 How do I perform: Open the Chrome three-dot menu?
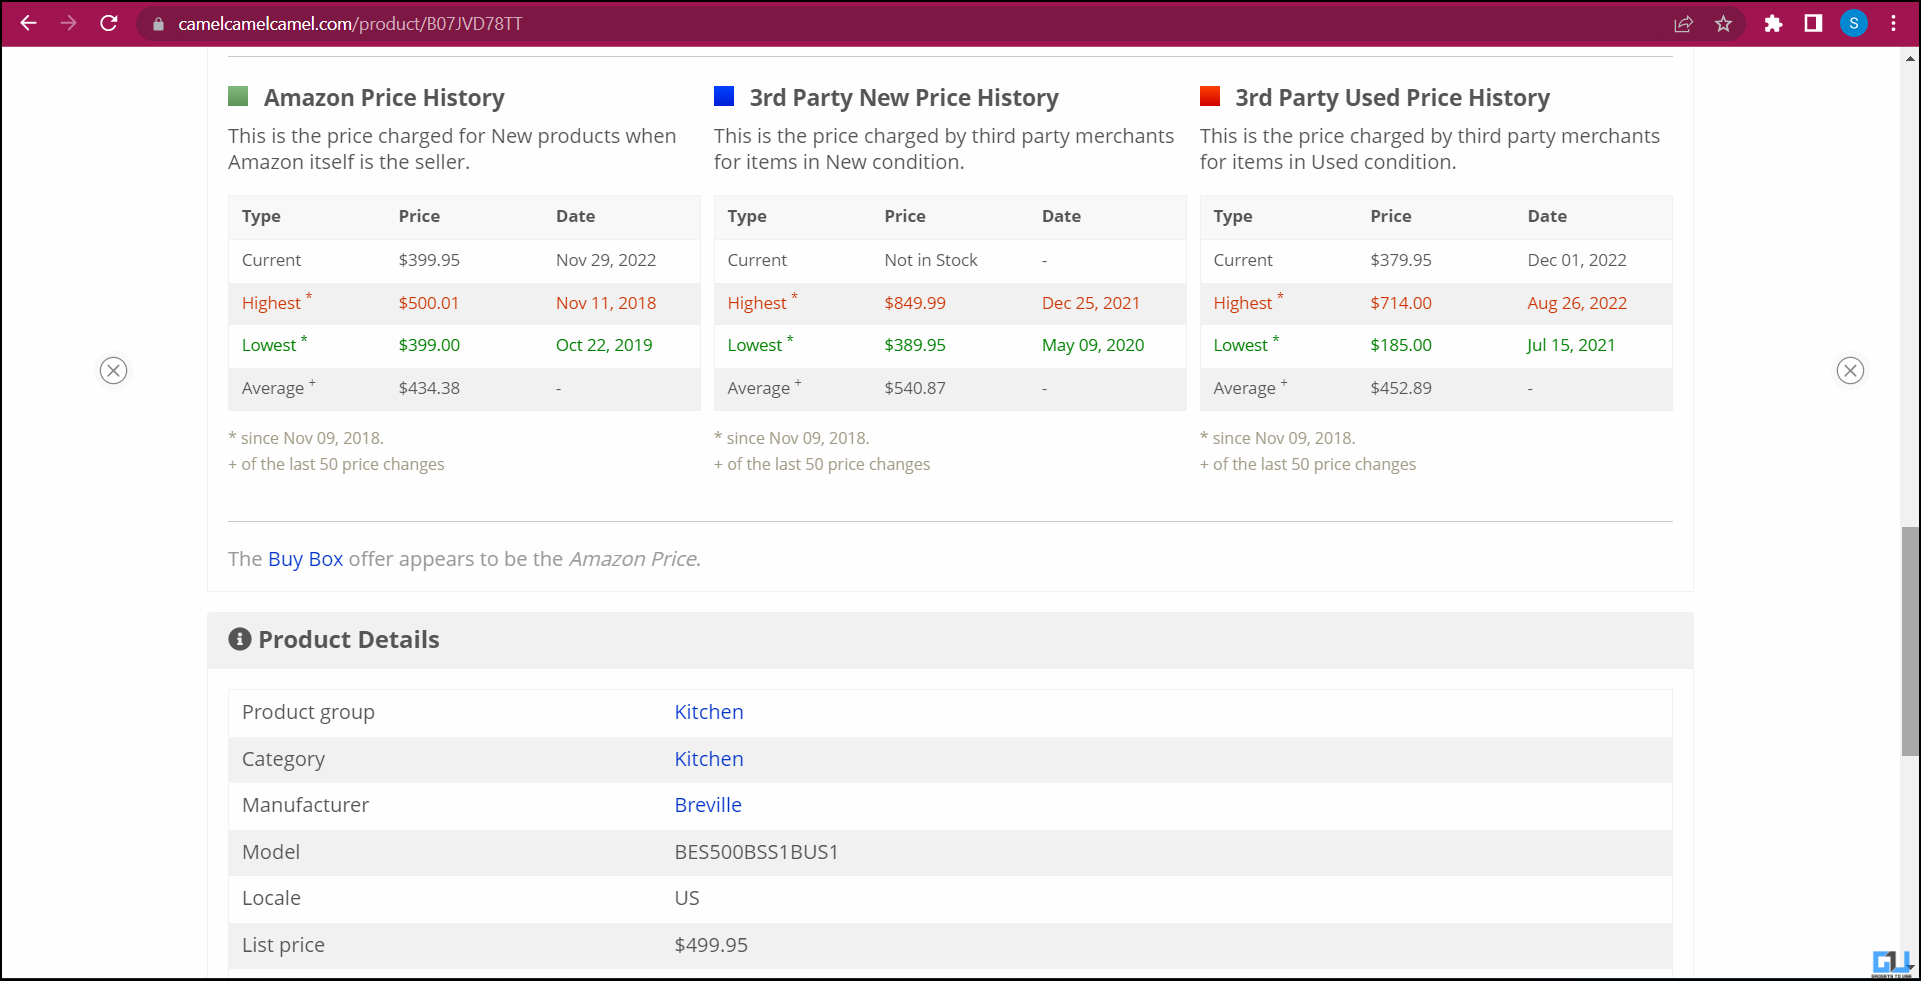point(1893,23)
